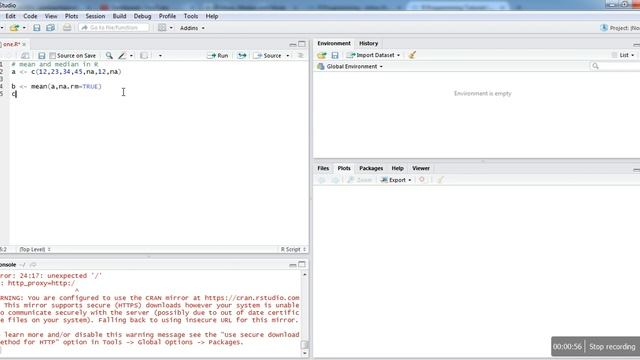
Task: Enable the Source on Save checkbox
Action: tap(53, 56)
